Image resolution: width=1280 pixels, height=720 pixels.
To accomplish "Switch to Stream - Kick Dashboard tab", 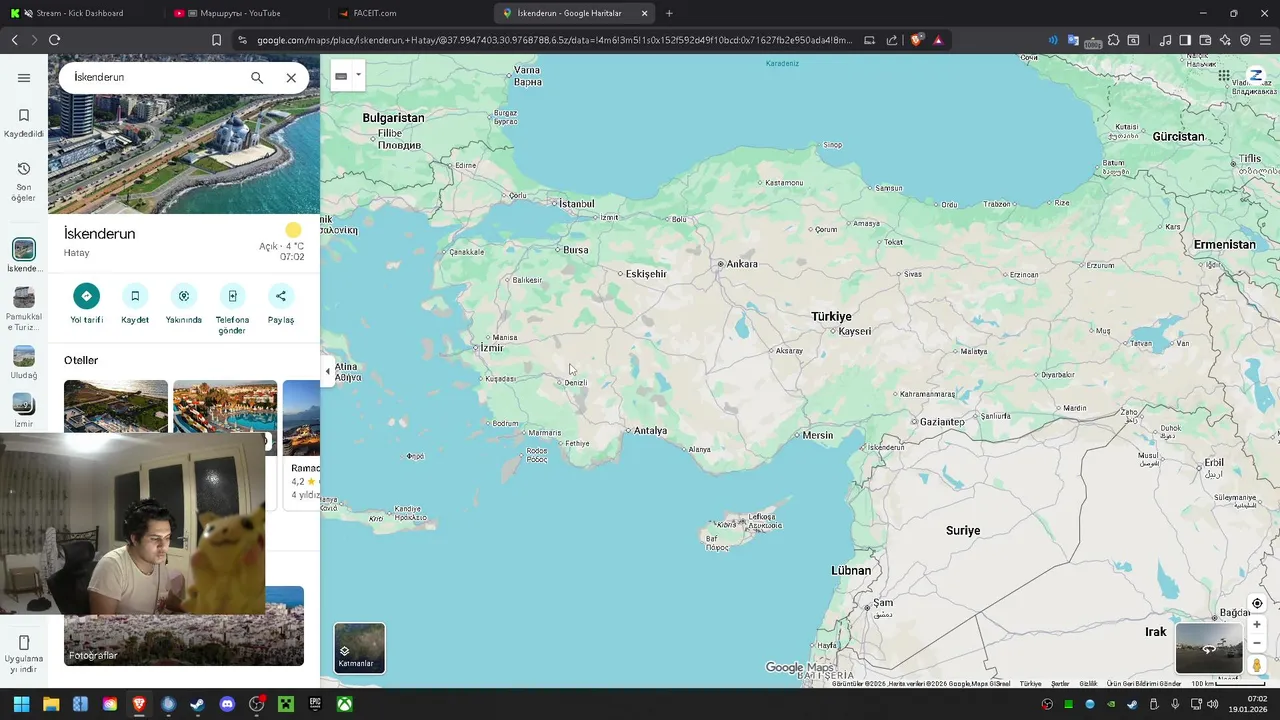I will point(80,13).
